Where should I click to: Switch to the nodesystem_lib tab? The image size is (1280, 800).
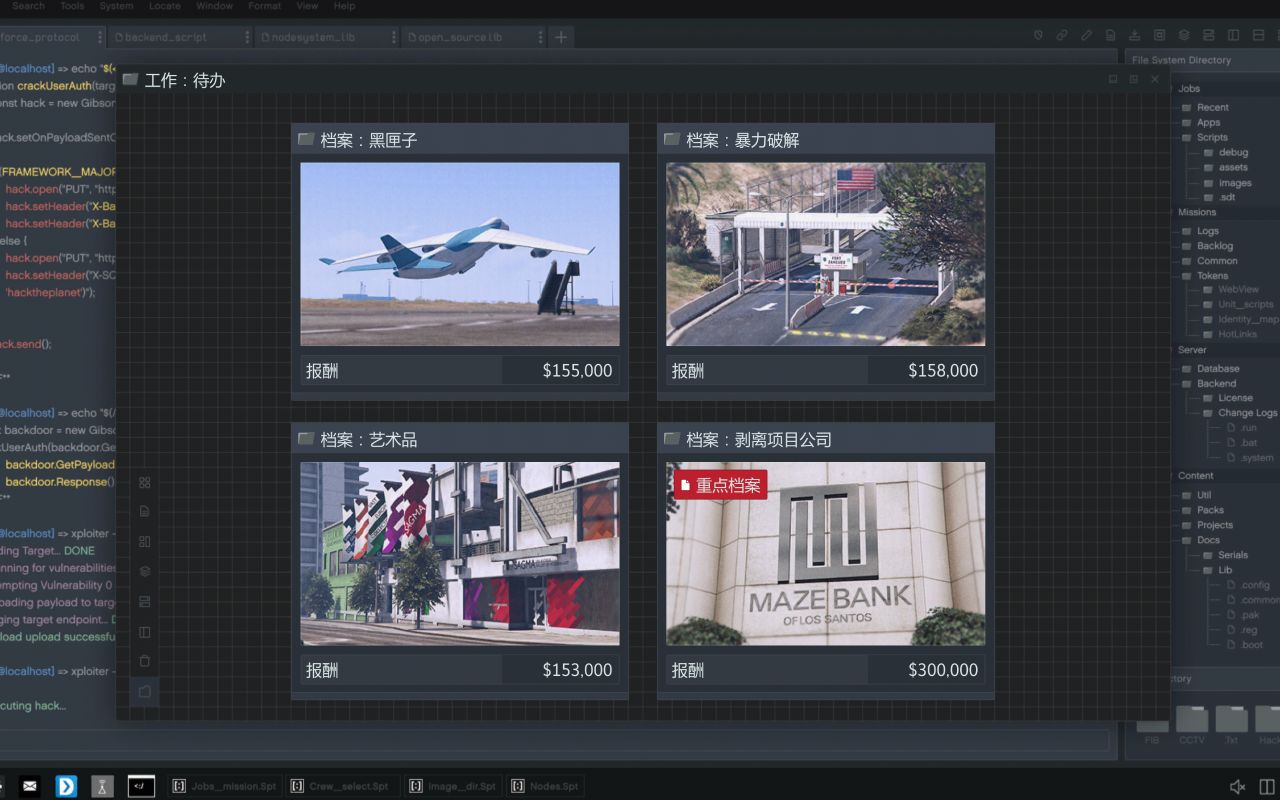pos(327,37)
